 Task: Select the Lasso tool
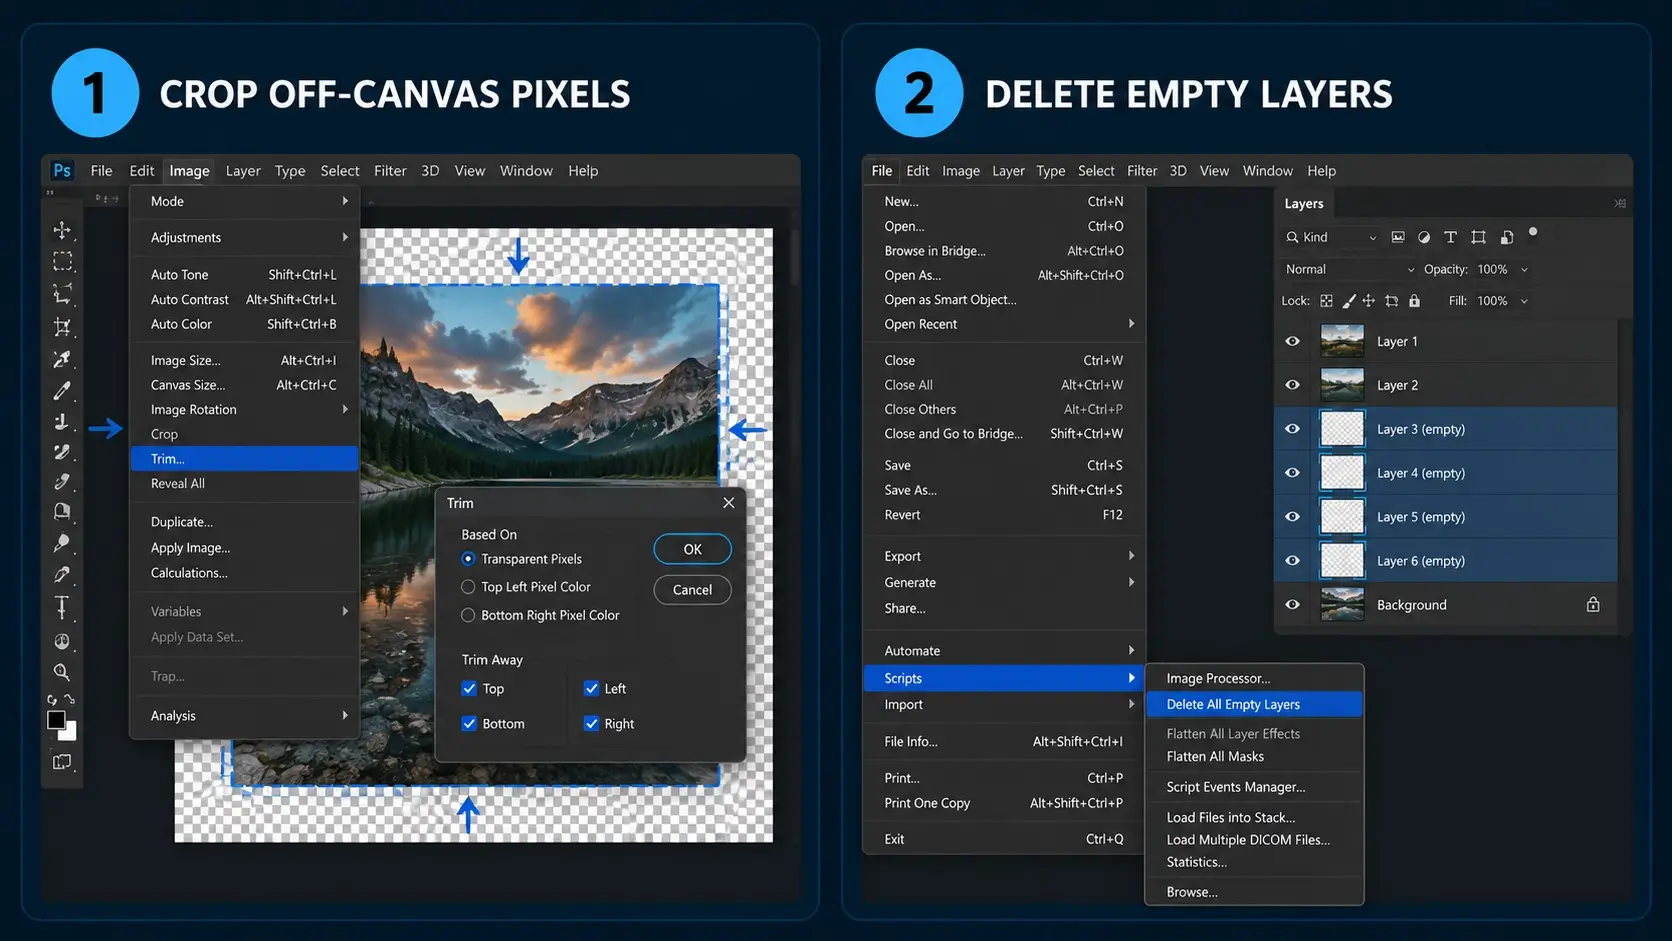pos(62,294)
